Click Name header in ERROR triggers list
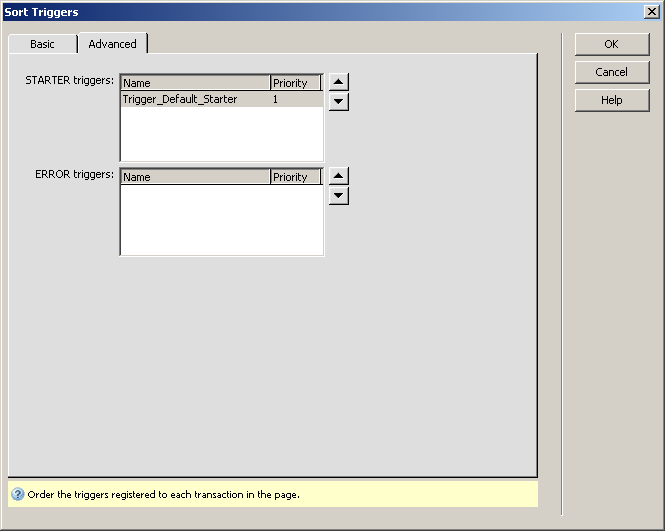Viewport: 665px width, 531px height. point(195,177)
